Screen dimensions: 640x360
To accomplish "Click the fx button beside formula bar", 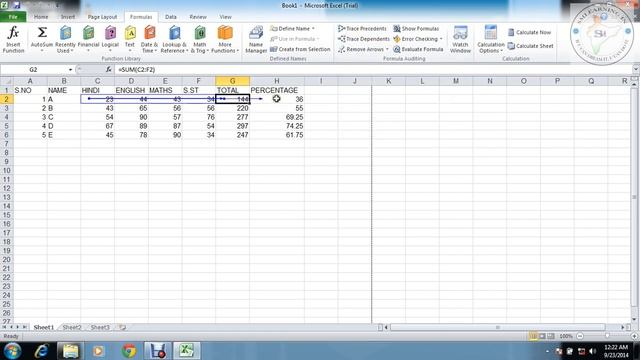I will point(108,70).
